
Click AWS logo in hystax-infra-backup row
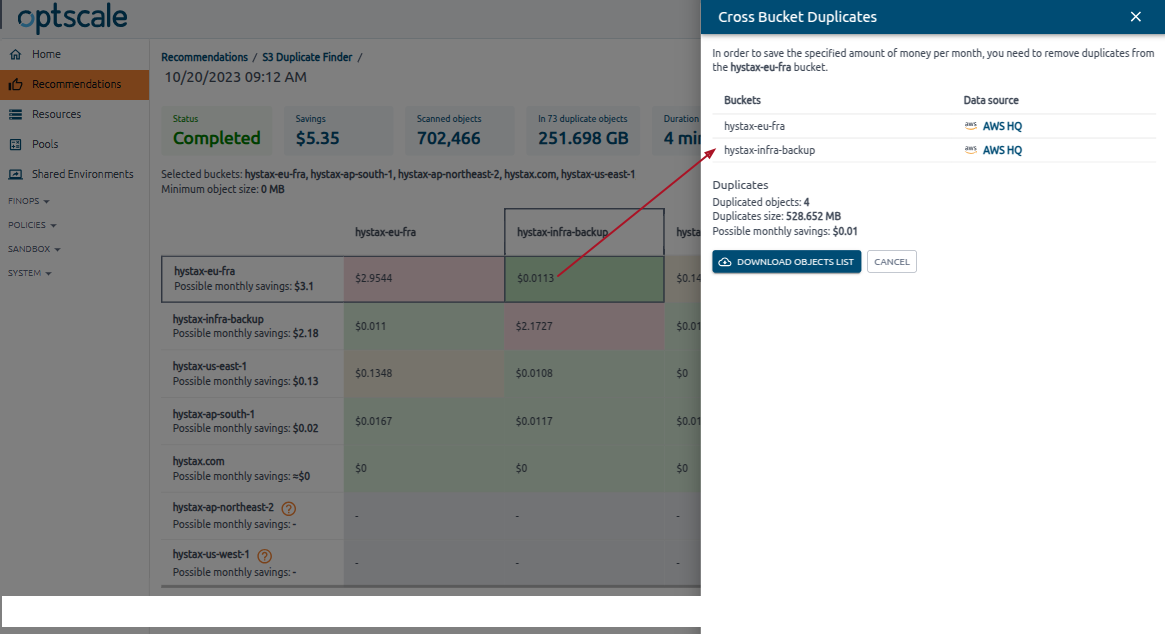(x=970, y=149)
